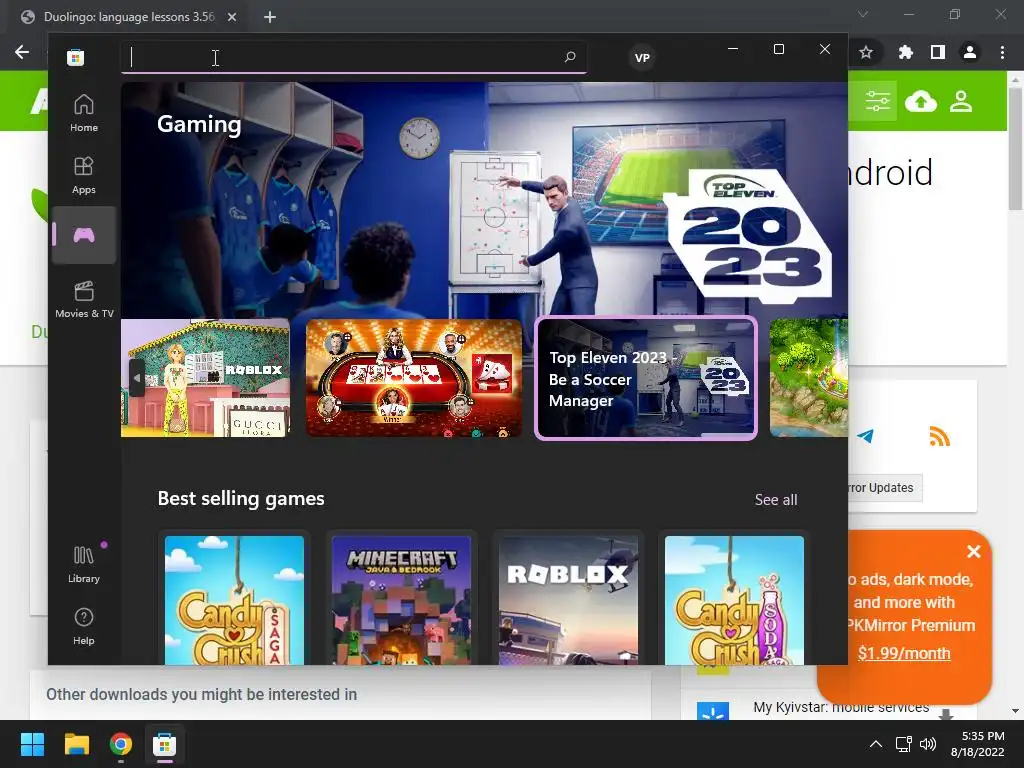Click See all for Best selling games
Viewport: 1024px width, 768px height.
(776, 500)
